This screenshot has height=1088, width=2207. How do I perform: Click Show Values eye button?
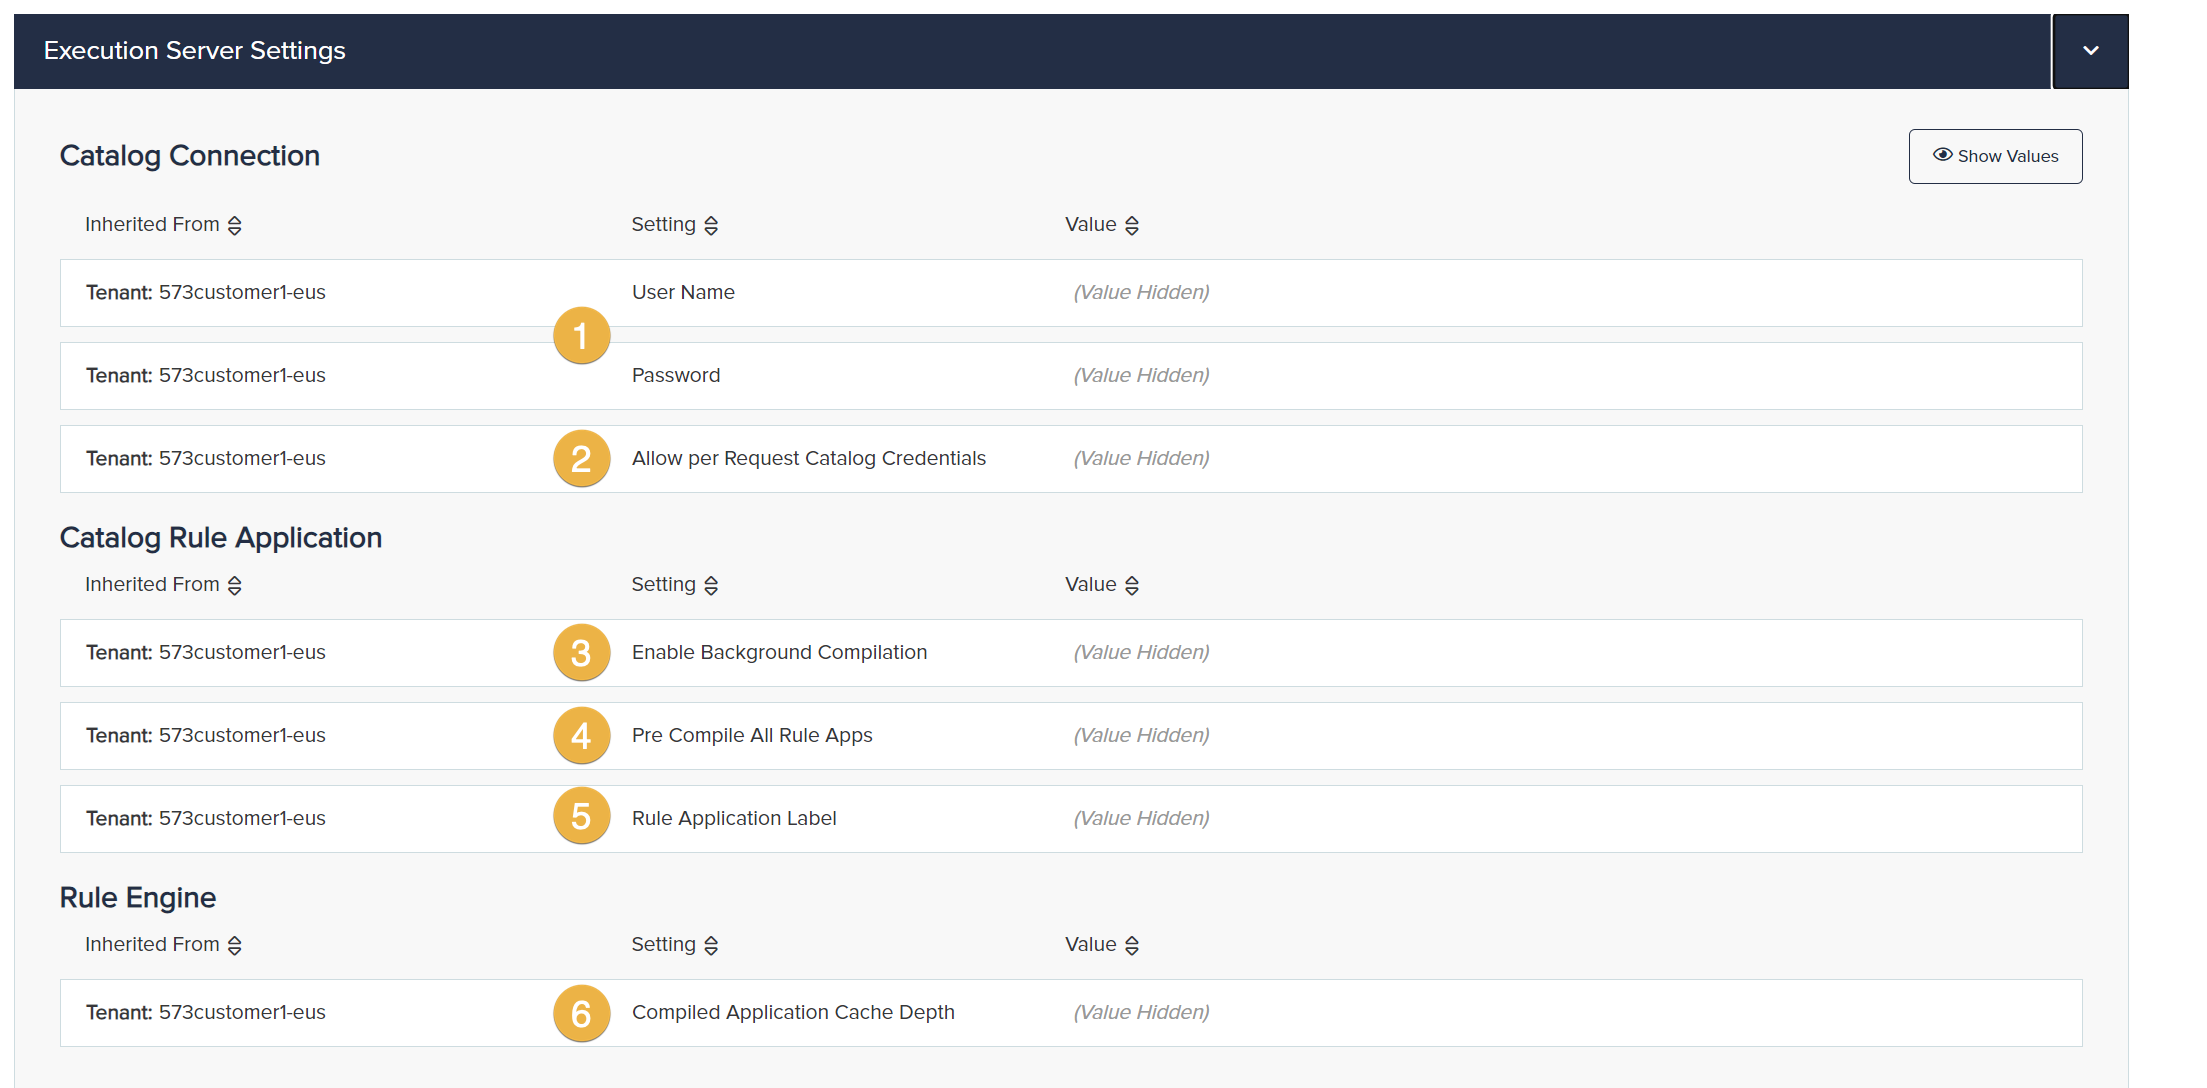1995,156
